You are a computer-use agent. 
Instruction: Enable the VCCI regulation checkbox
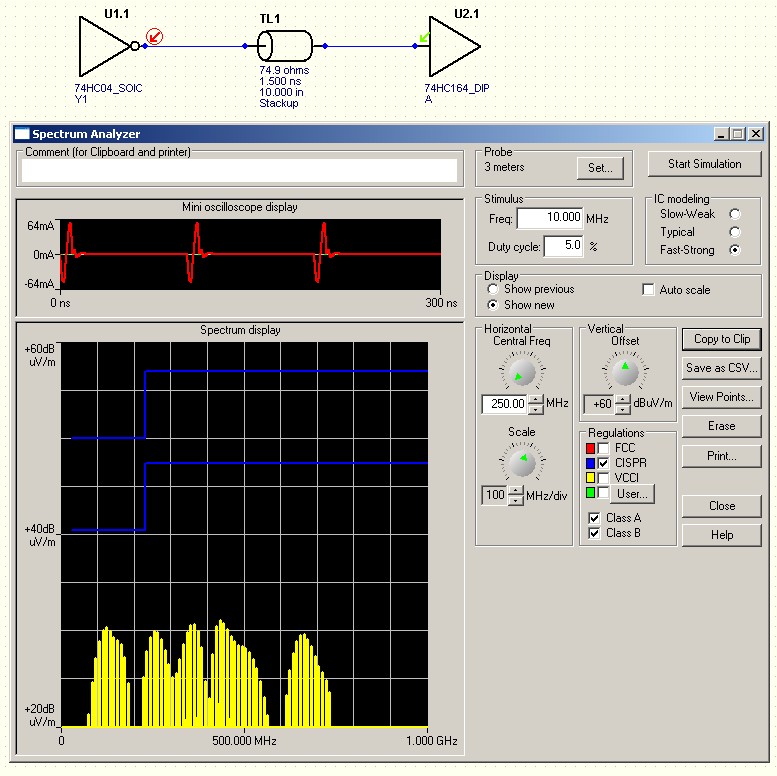click(x=603, y=478)
